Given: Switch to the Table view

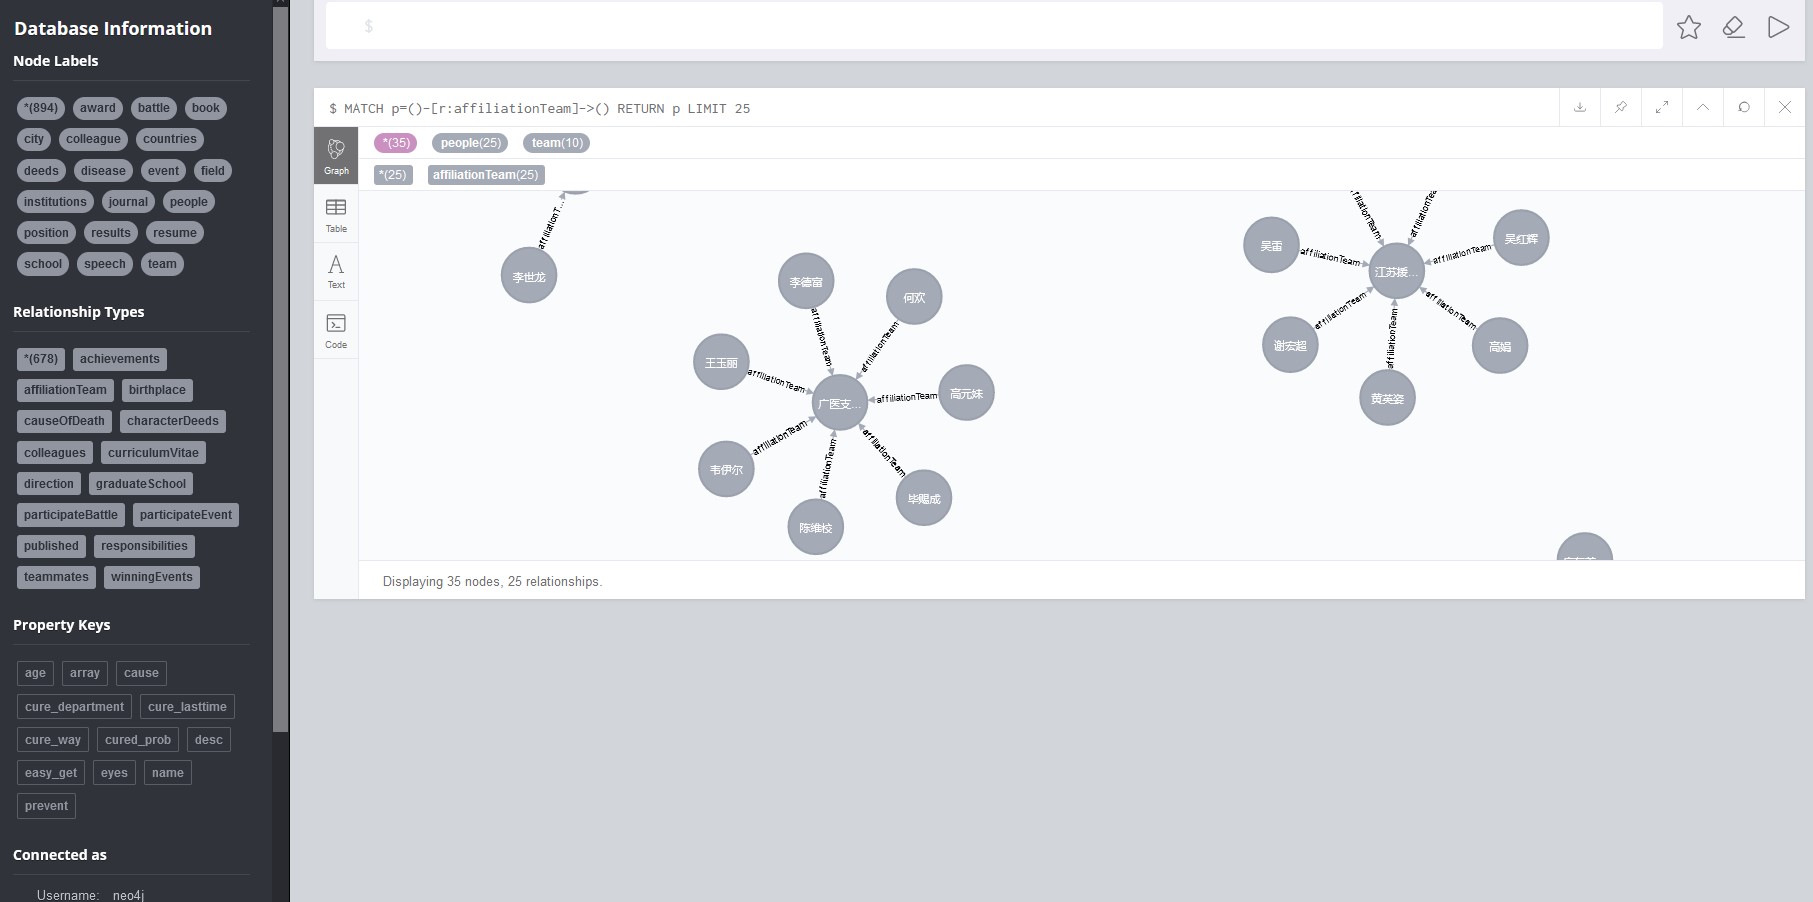Looking at the screenshot, I should pyautogui.click(x=336, y=214).
